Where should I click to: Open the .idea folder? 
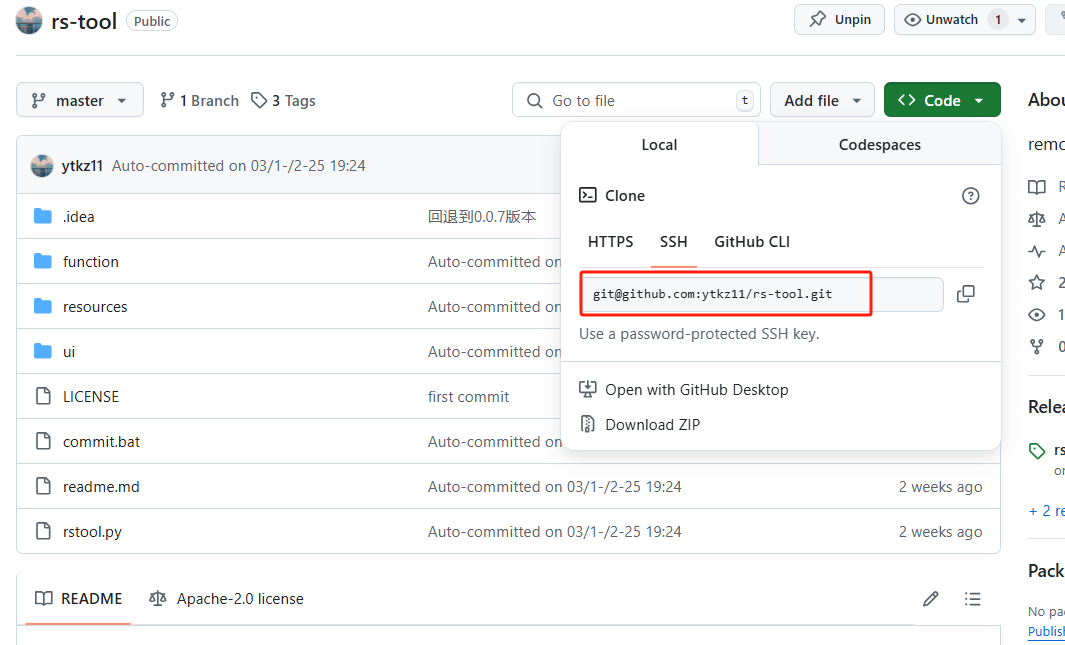(79, 217)
